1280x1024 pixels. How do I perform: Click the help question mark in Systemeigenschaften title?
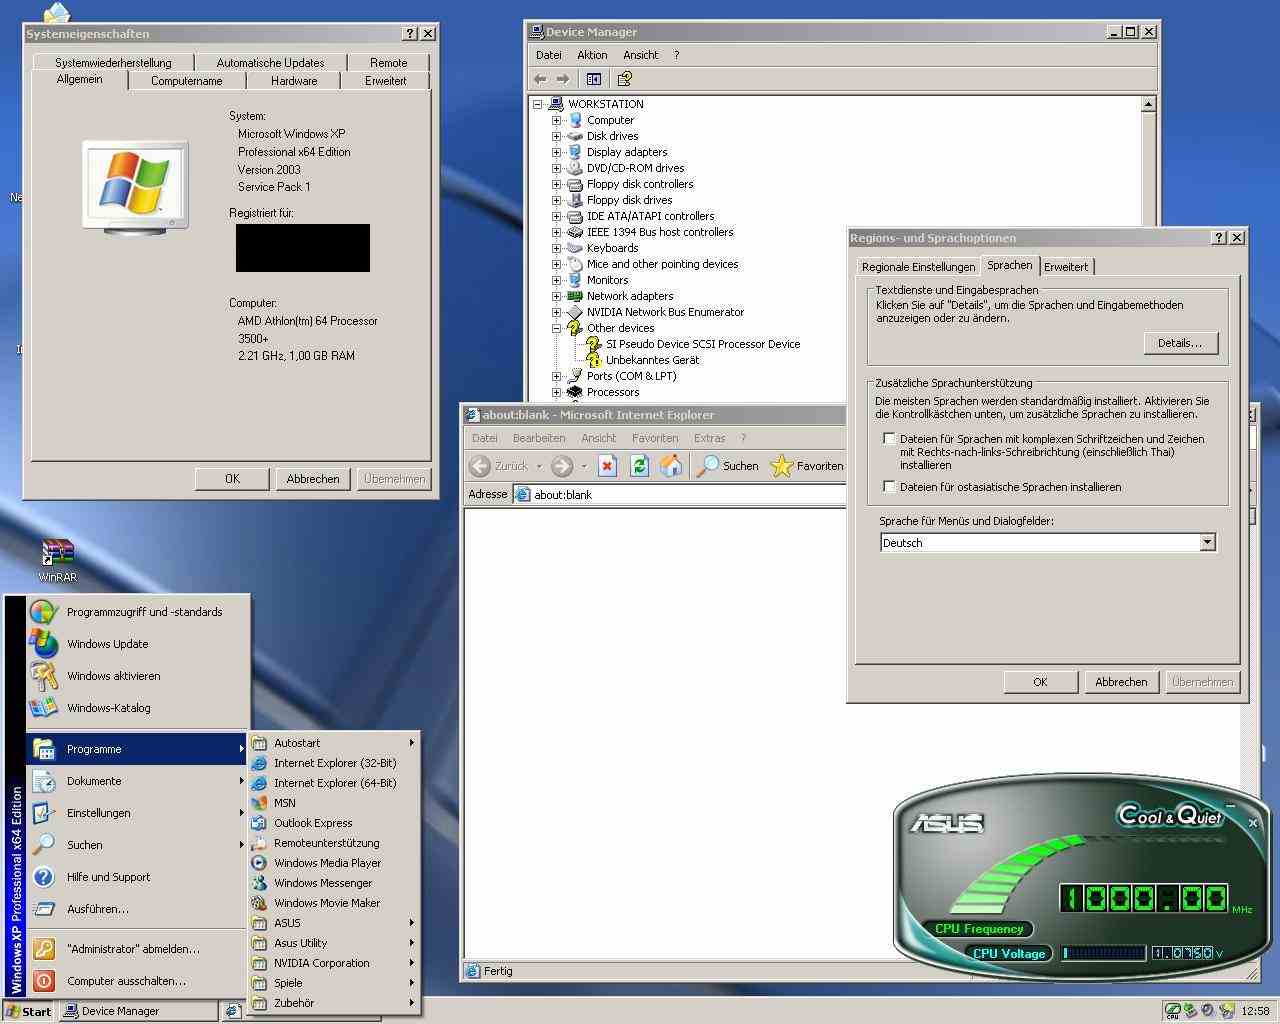click(410, 33)
